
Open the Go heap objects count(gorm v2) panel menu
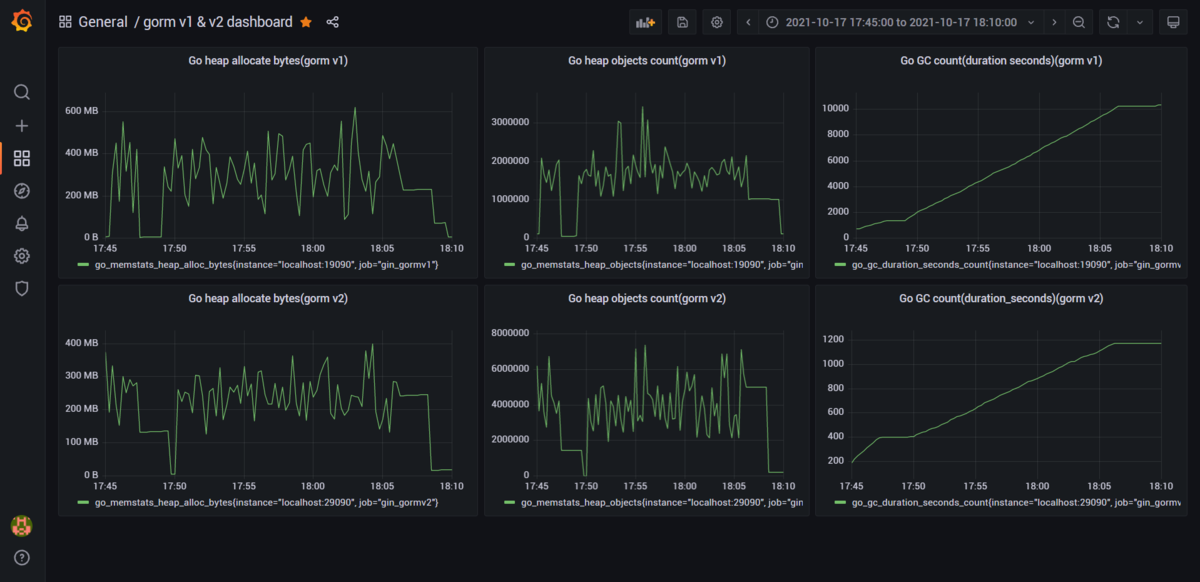[x=647, y=298]
